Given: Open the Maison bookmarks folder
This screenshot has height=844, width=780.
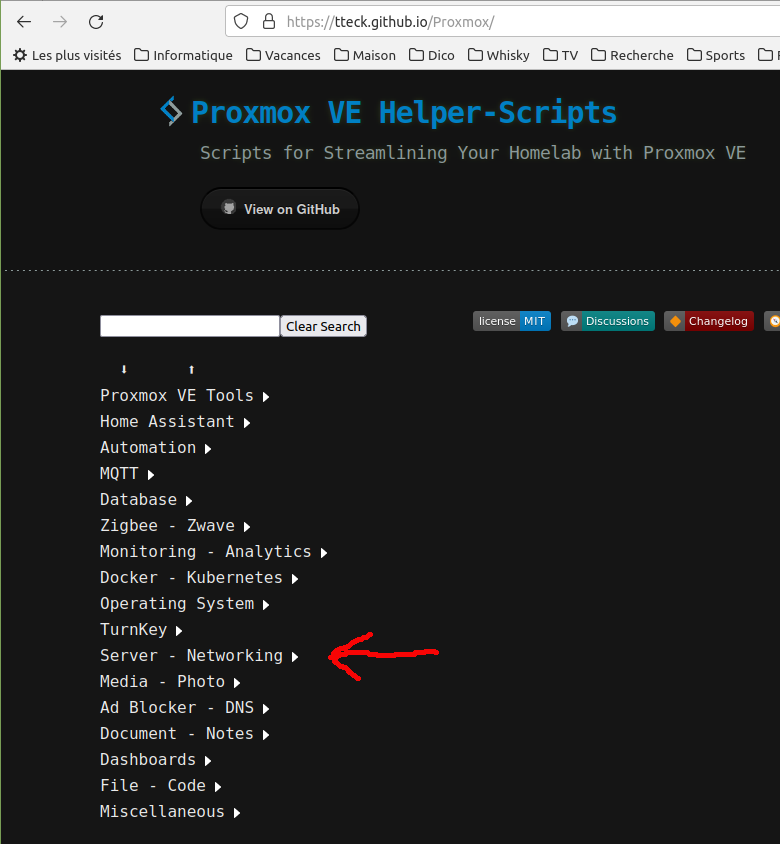Looking at the screenshot, I should point(365,55).
